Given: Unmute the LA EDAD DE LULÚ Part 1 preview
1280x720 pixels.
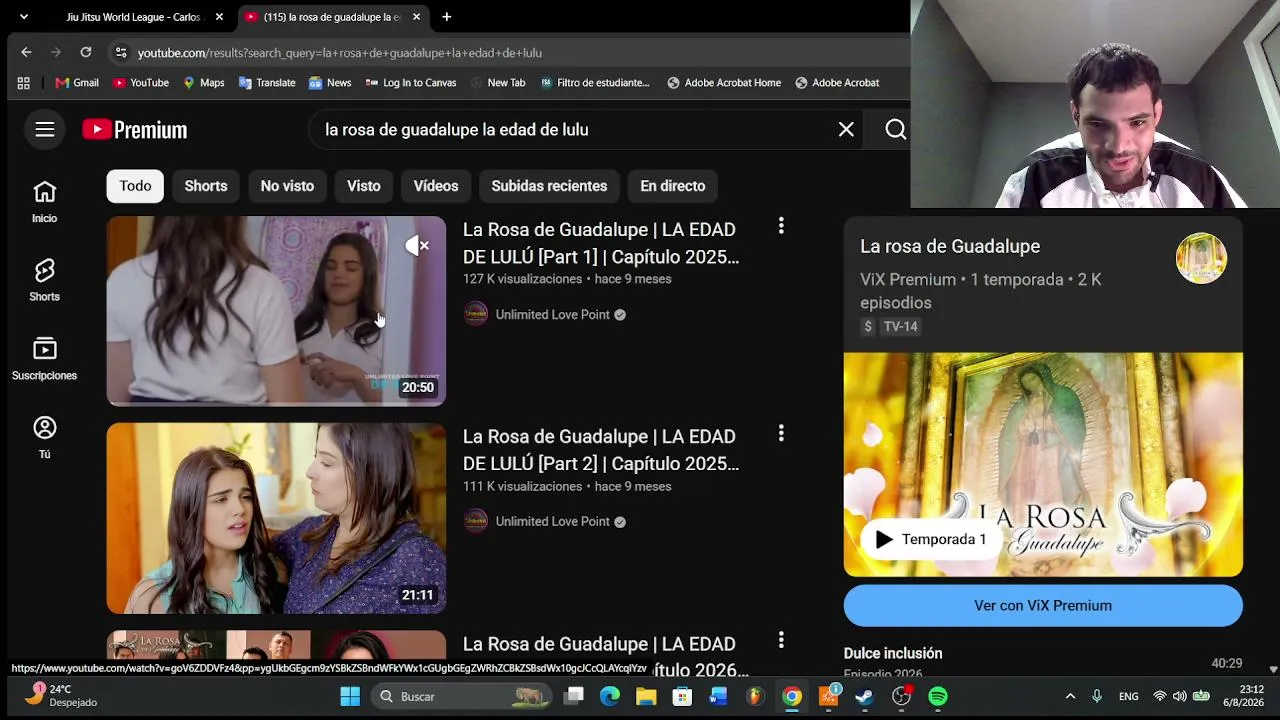Looking at the screenshot, I should click(417, 245).
